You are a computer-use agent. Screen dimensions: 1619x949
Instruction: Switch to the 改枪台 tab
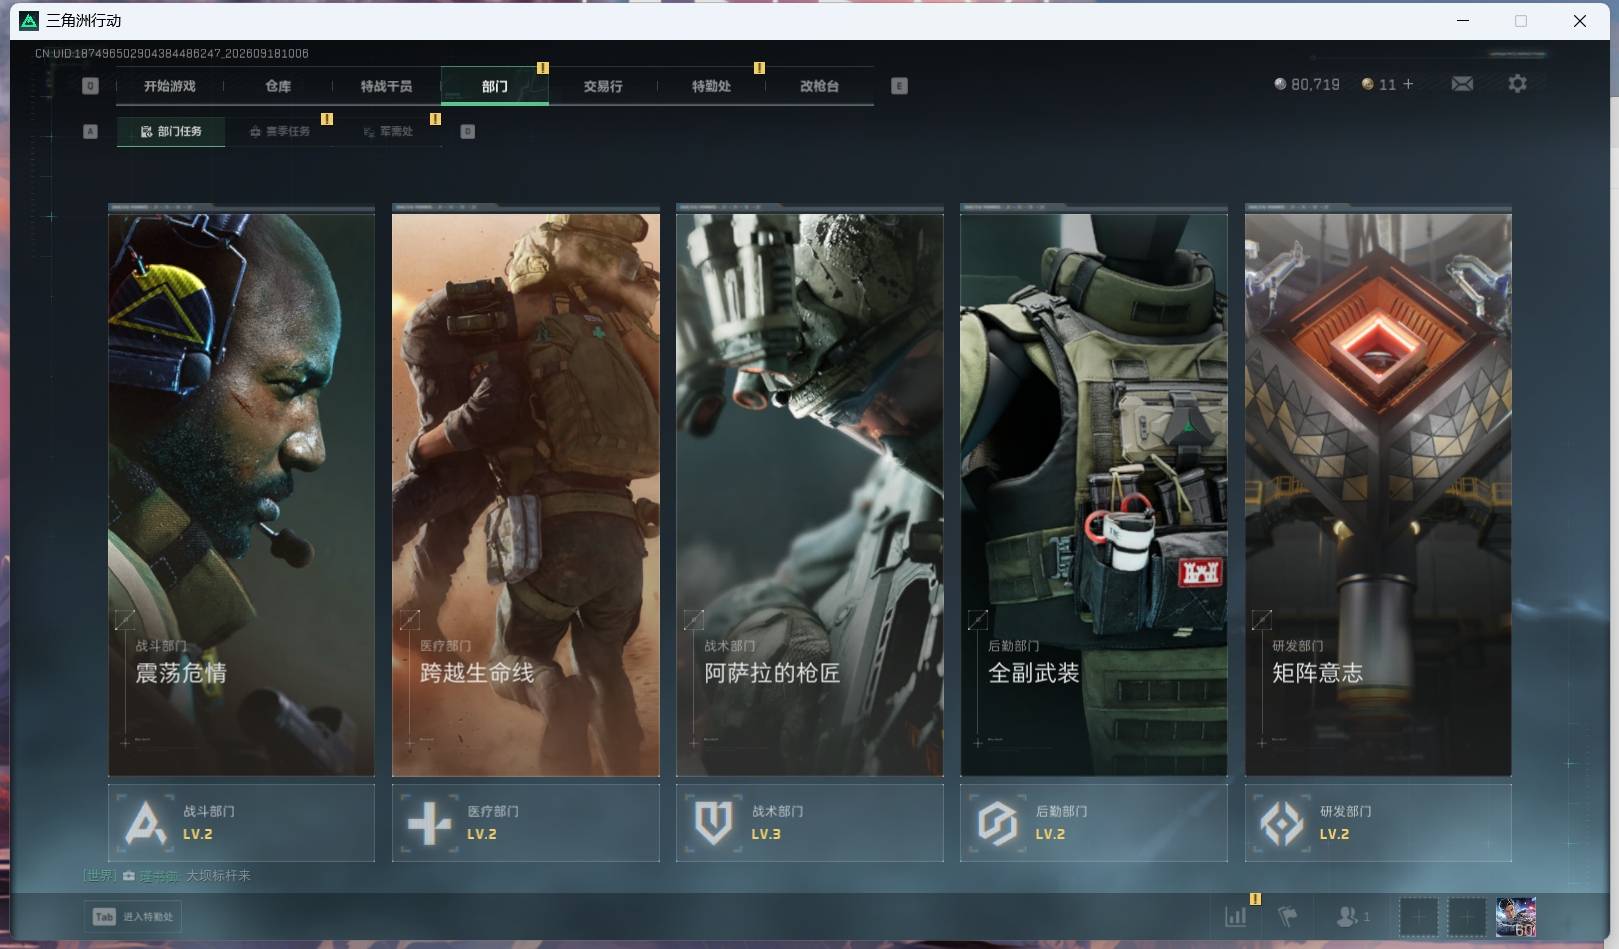pos(819,86)
